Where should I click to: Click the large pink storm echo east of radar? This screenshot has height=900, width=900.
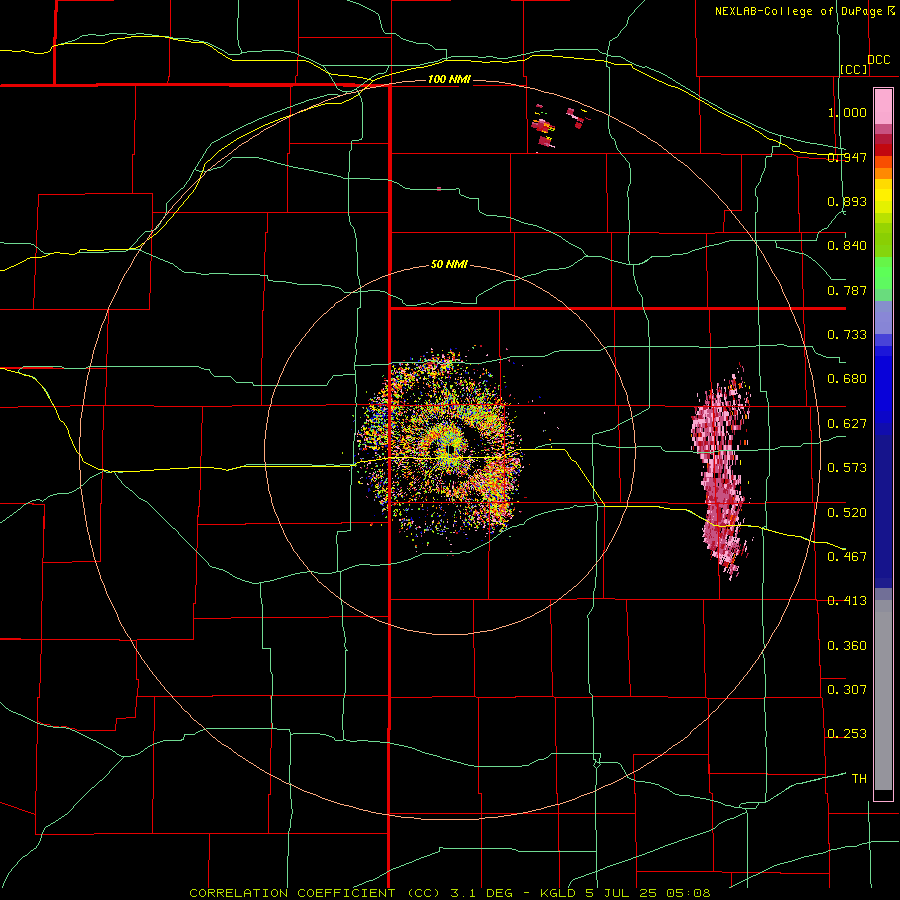(x=720, y=471)
